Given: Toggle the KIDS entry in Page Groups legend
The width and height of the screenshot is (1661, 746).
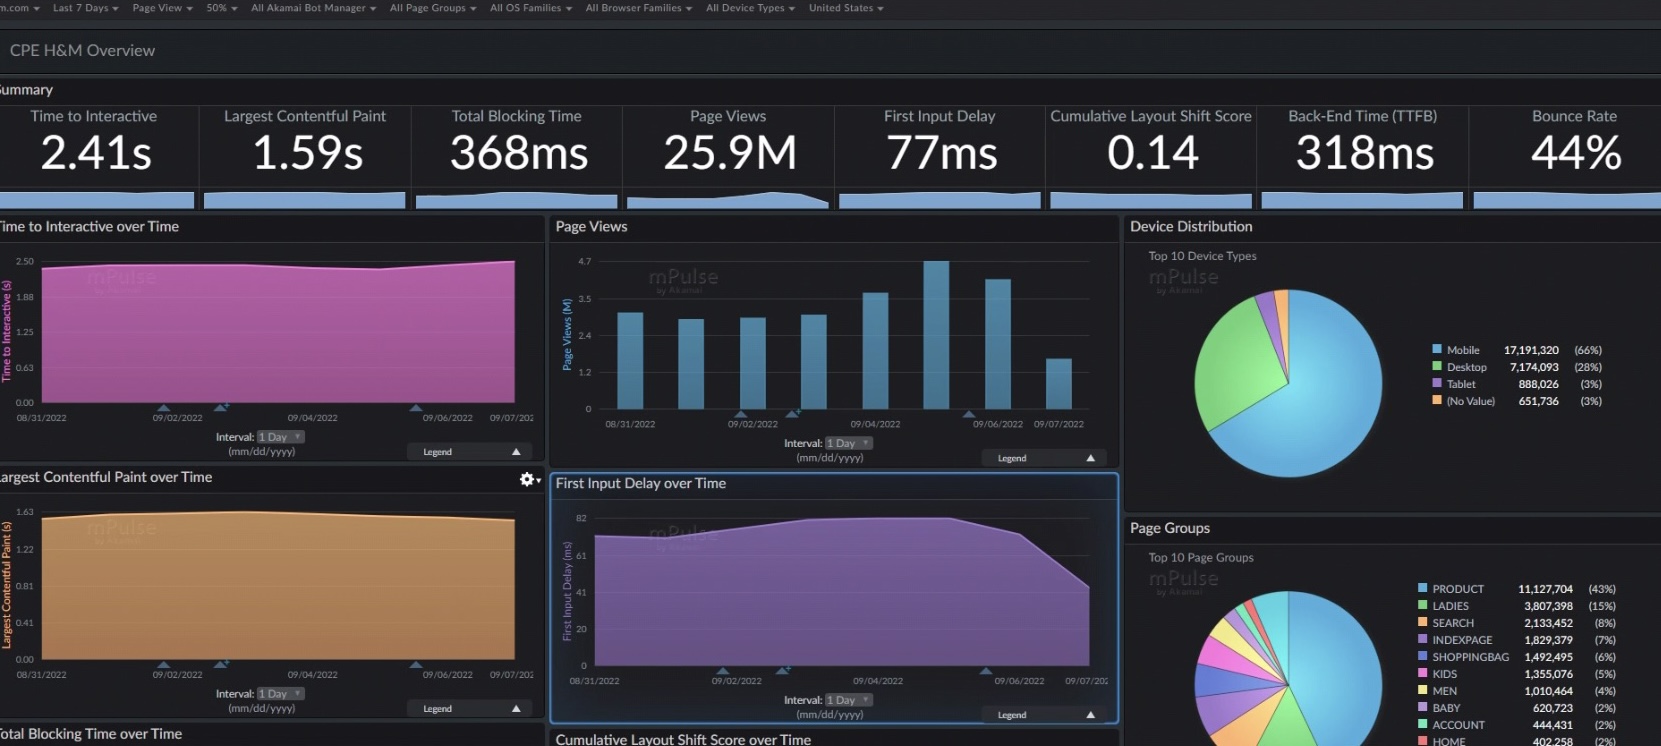Looking at the screenshot, I should (x=1444, y=674).
